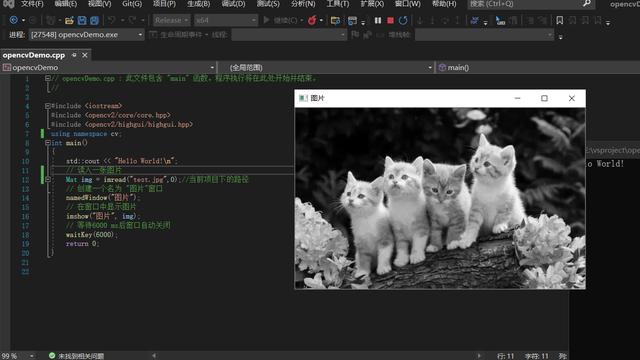Collapse the int main() function

tap(48, 143)
